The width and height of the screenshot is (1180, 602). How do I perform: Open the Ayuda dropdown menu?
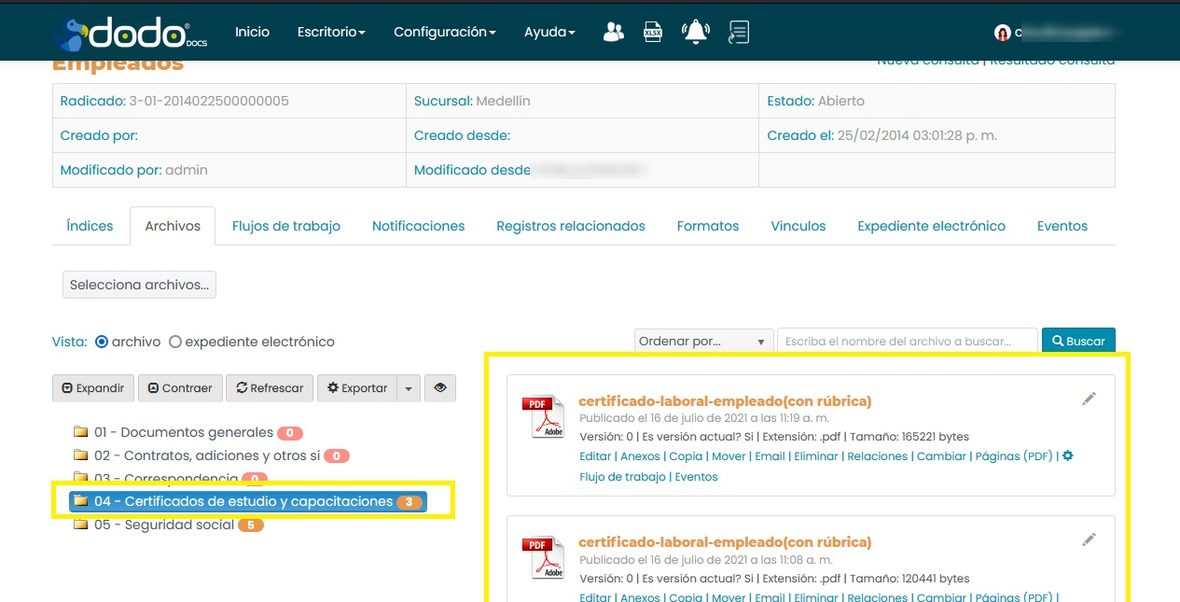(549, 32)
